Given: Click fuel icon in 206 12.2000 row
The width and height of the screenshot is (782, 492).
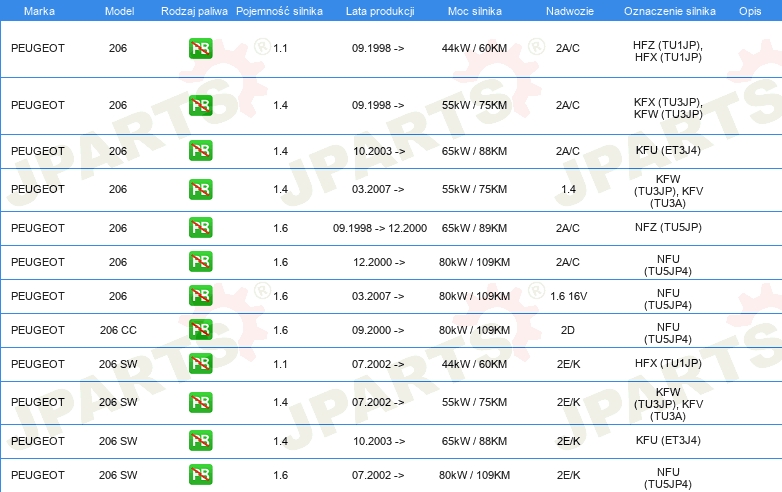Looking at the screenshot, I should 200,262.
